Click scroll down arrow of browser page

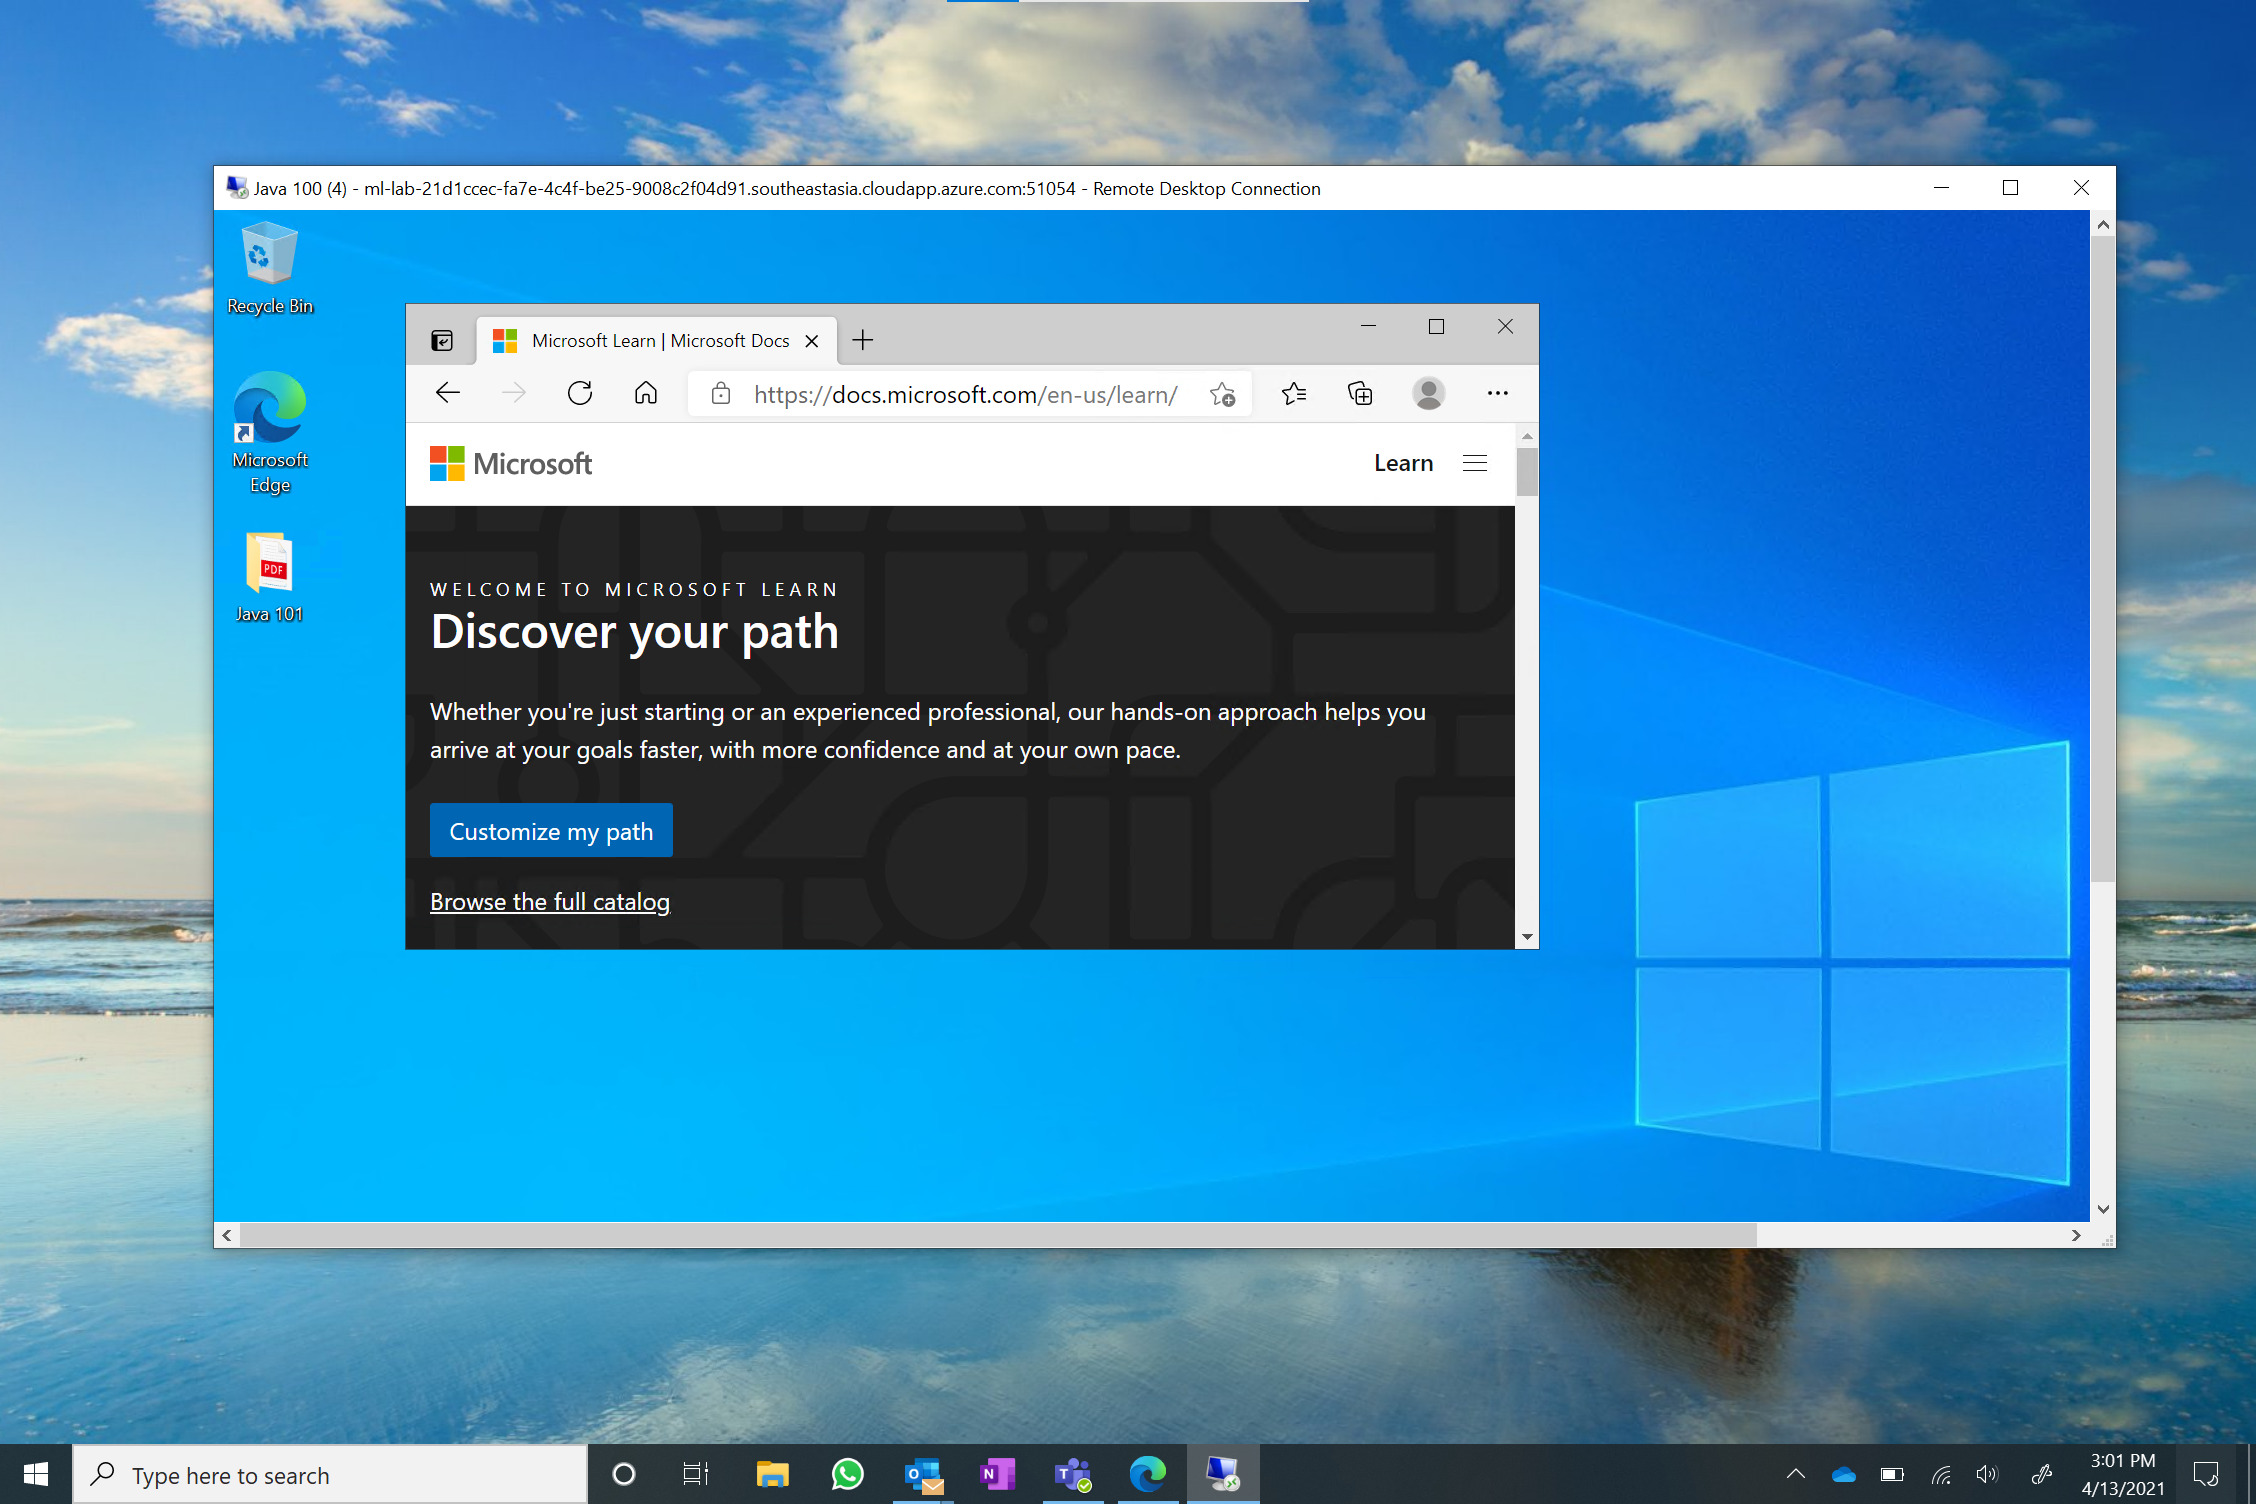pos(1527,937)
